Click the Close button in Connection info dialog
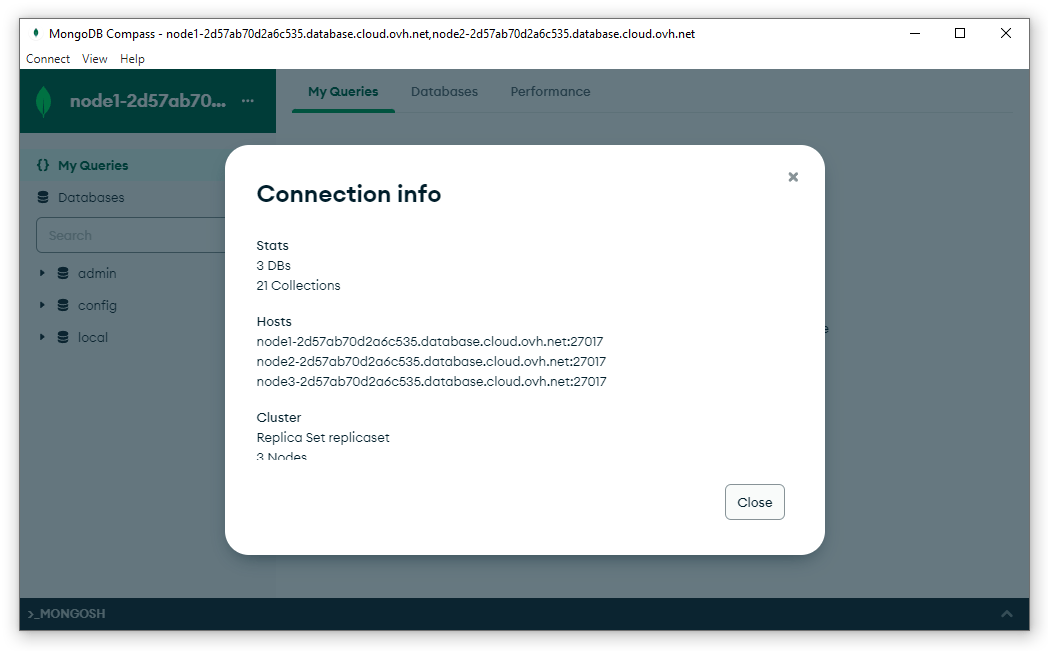1048x651 pixels. 754,502
